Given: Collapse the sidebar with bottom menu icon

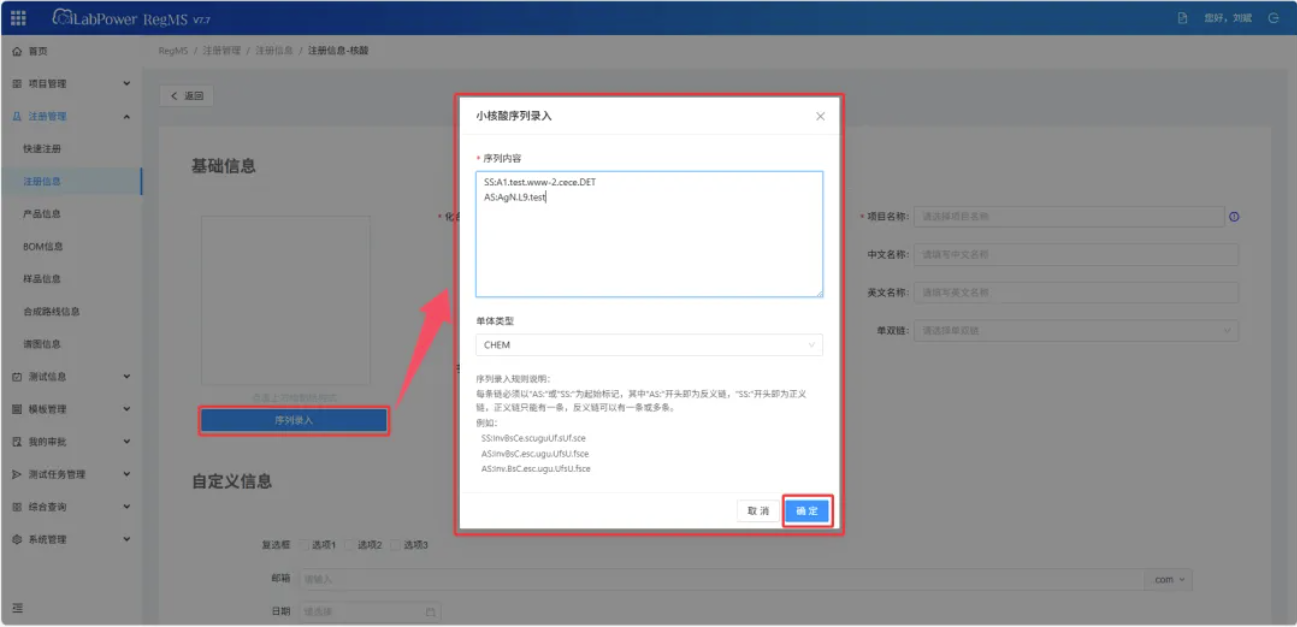Looking at the screenshot, I should click(17, 608).
